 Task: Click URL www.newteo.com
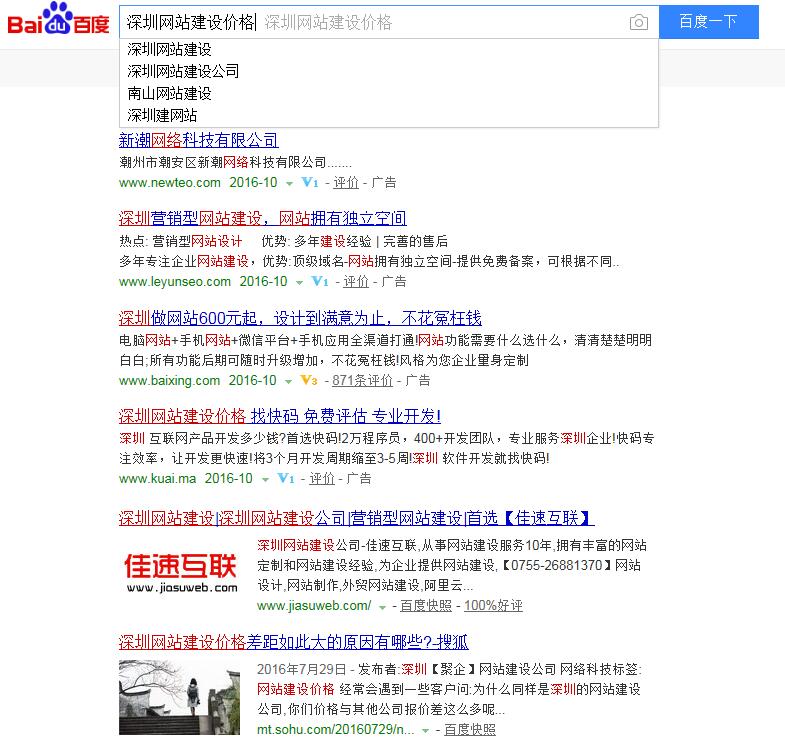tap(170, 183)
